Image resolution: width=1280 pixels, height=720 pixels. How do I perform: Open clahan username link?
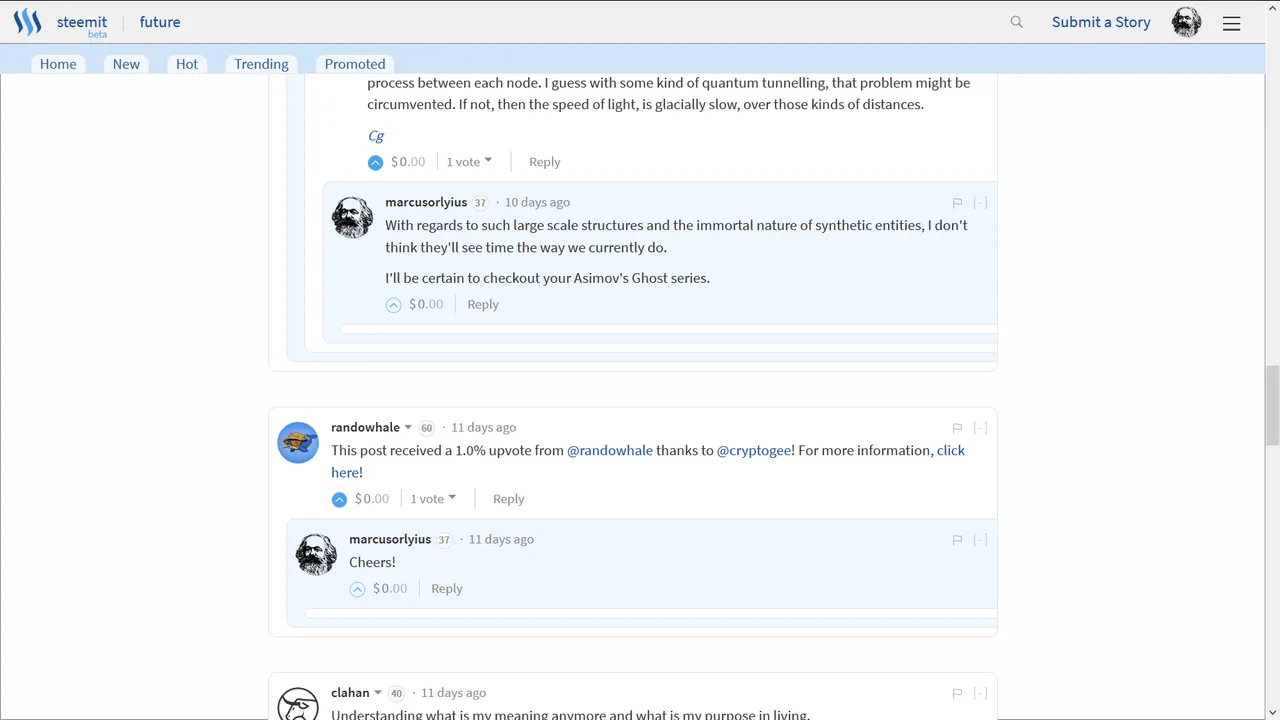(x=350, y=692)
